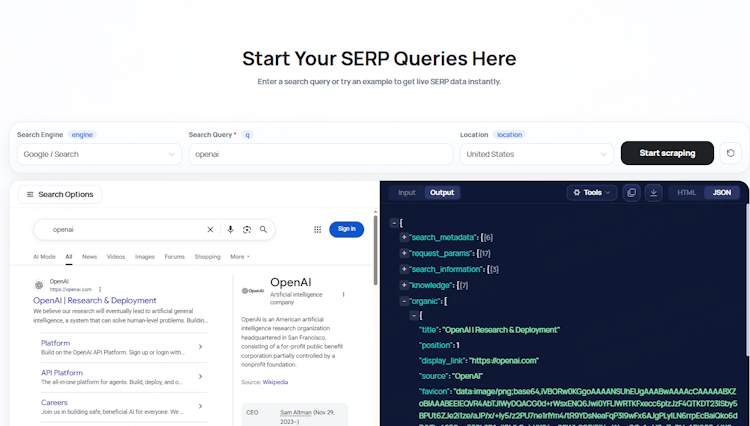Open the Search Engine dropdown

(x=99, y=154)
